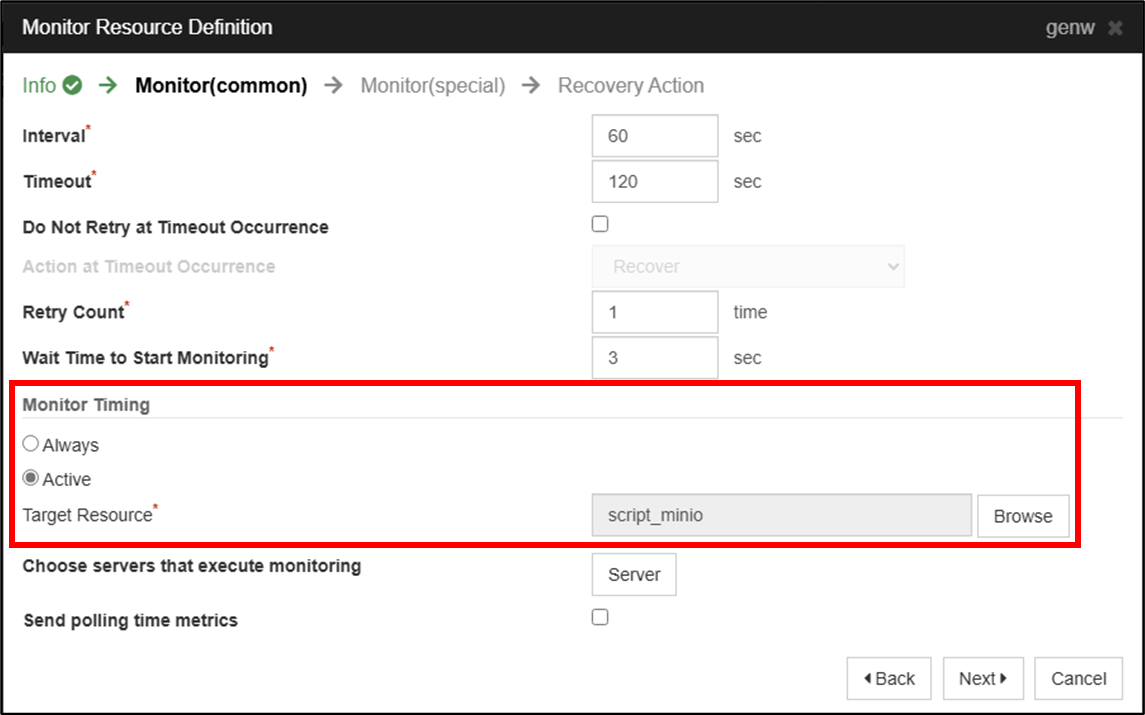This screenshot has height=715, width=1145.
Task: Click the green checkmark on the Info step
Action: 72,85
